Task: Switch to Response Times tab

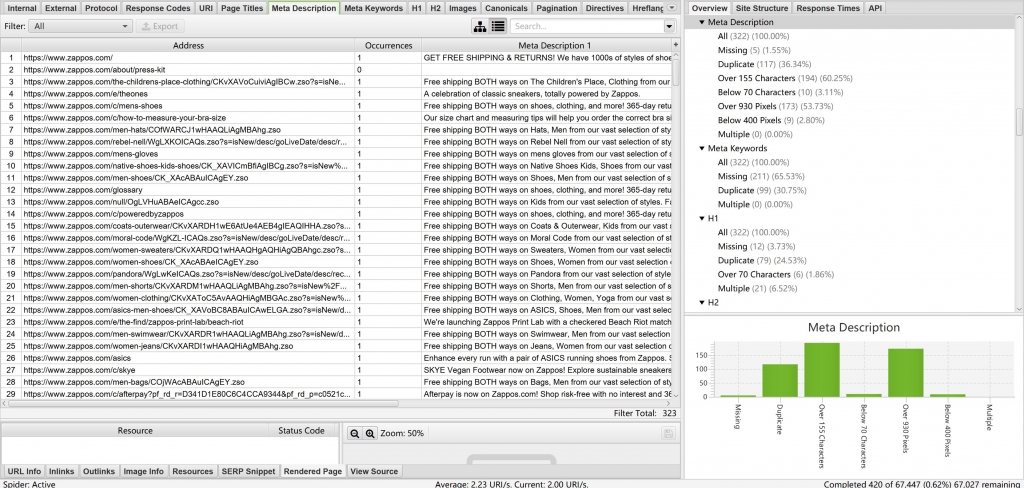Action: [828, 8]
